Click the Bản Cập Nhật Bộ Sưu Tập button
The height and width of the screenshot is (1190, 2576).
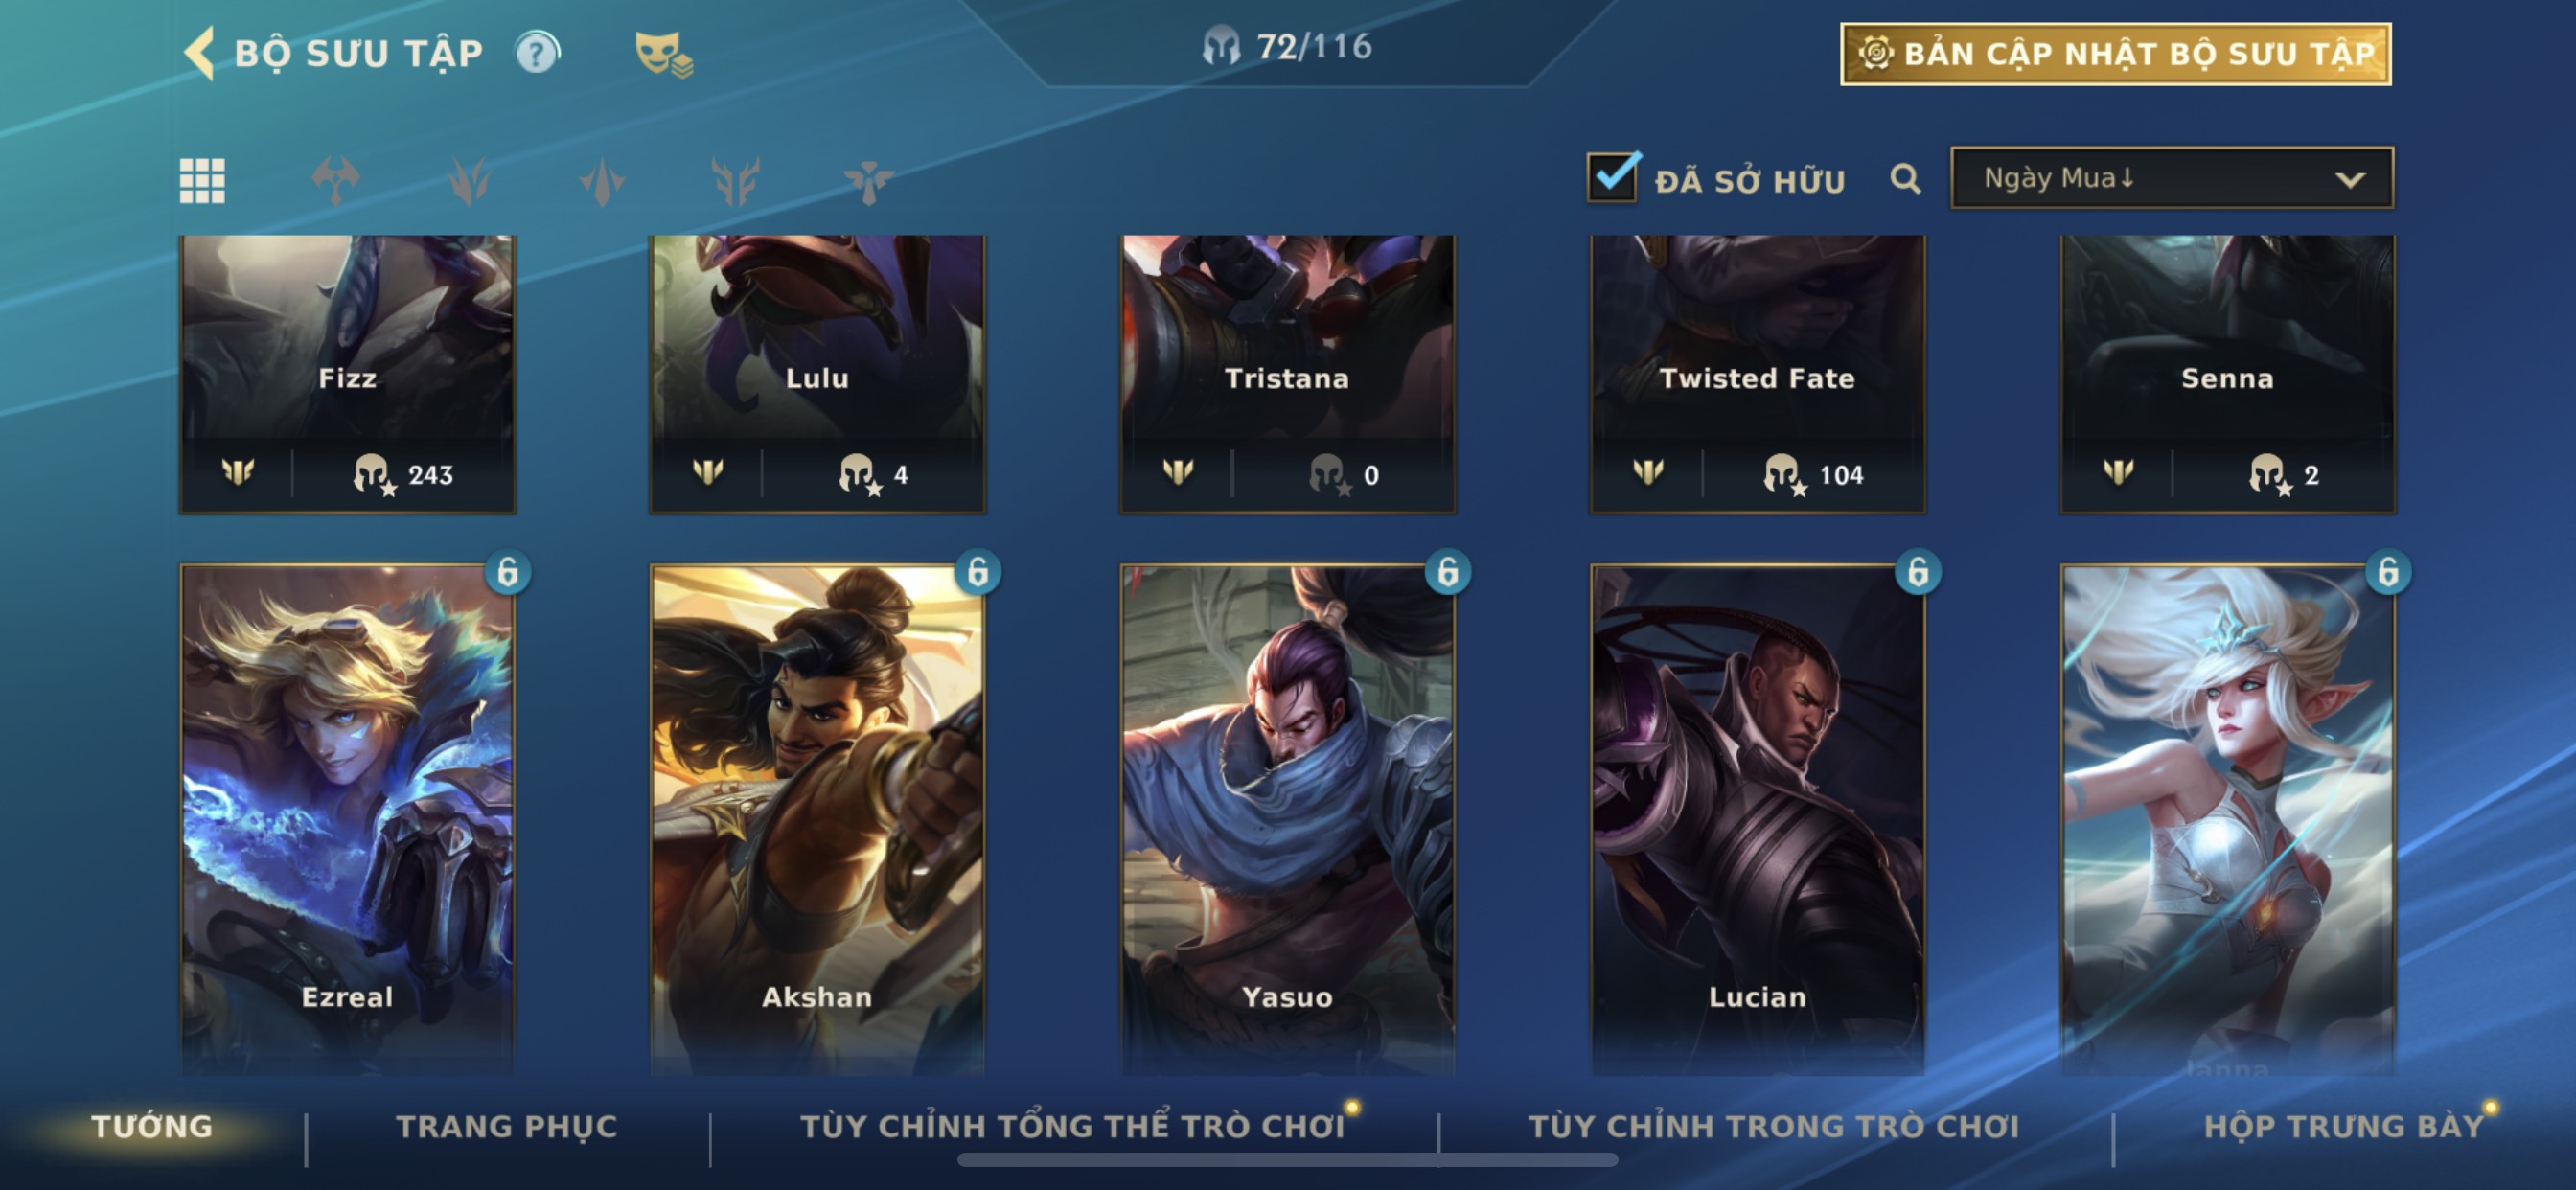(x=2115, y=54)
